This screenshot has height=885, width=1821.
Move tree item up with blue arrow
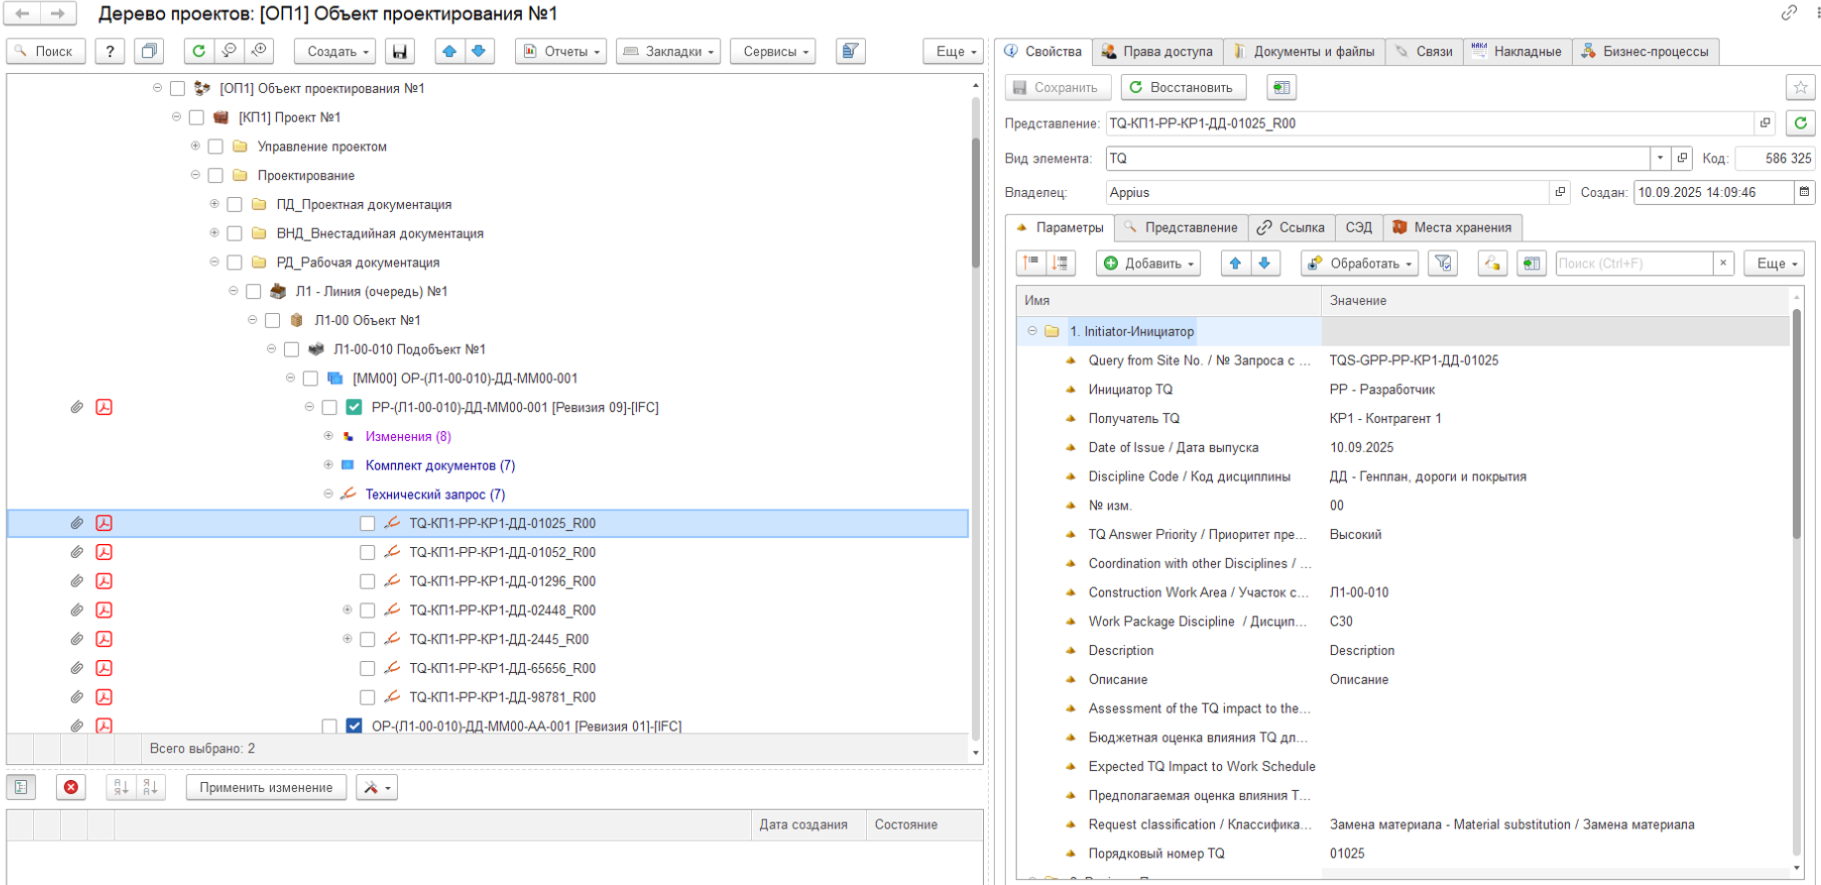450,52
